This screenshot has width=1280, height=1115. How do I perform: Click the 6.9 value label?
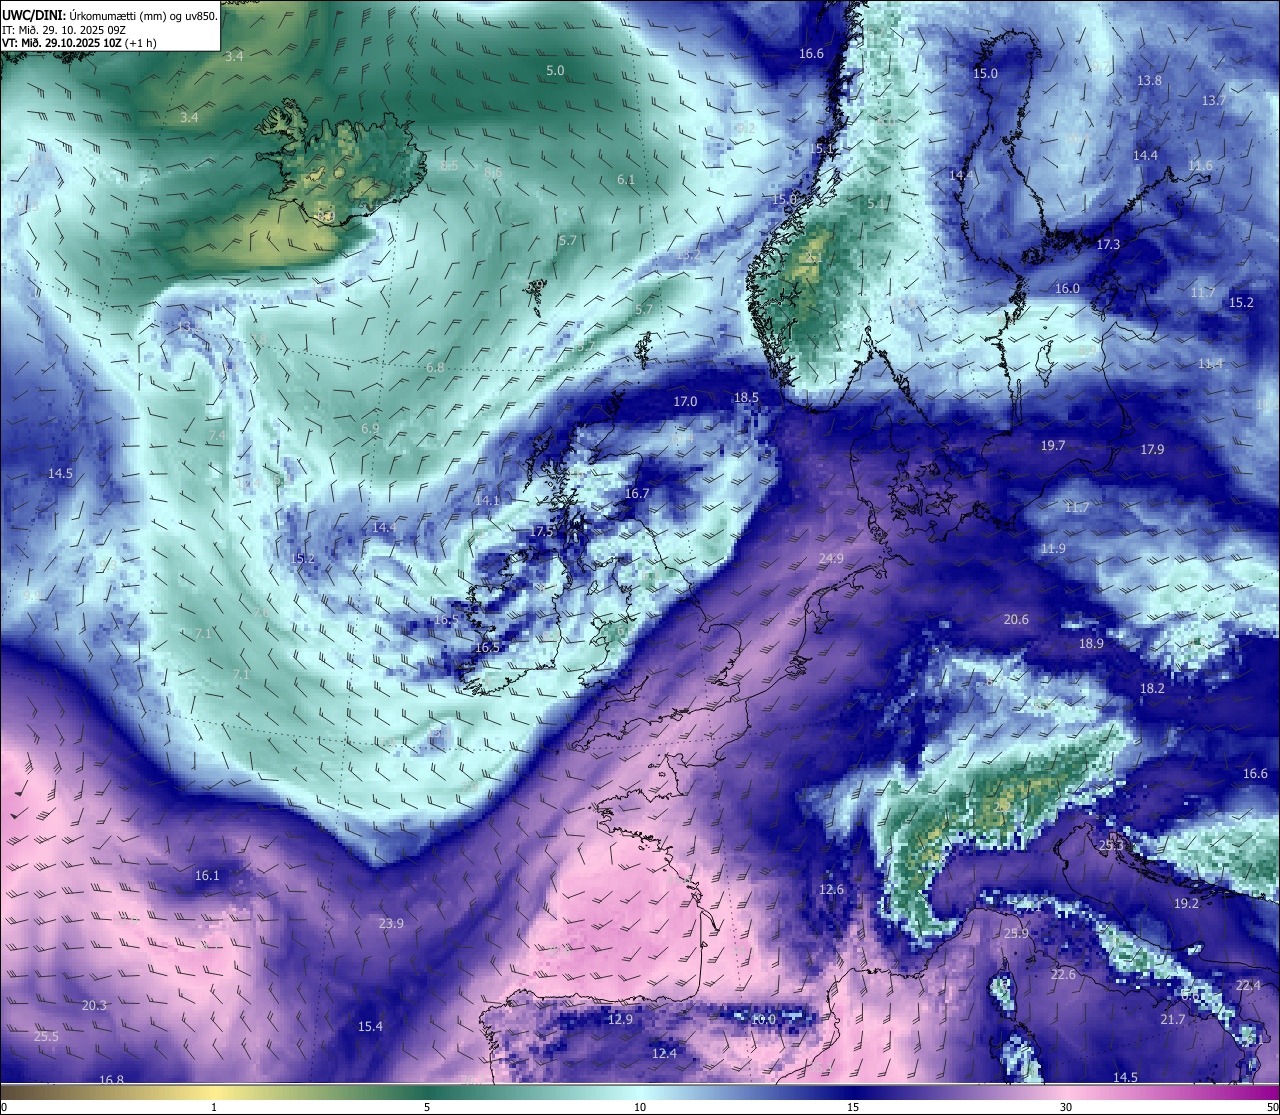tap(370, 429)
